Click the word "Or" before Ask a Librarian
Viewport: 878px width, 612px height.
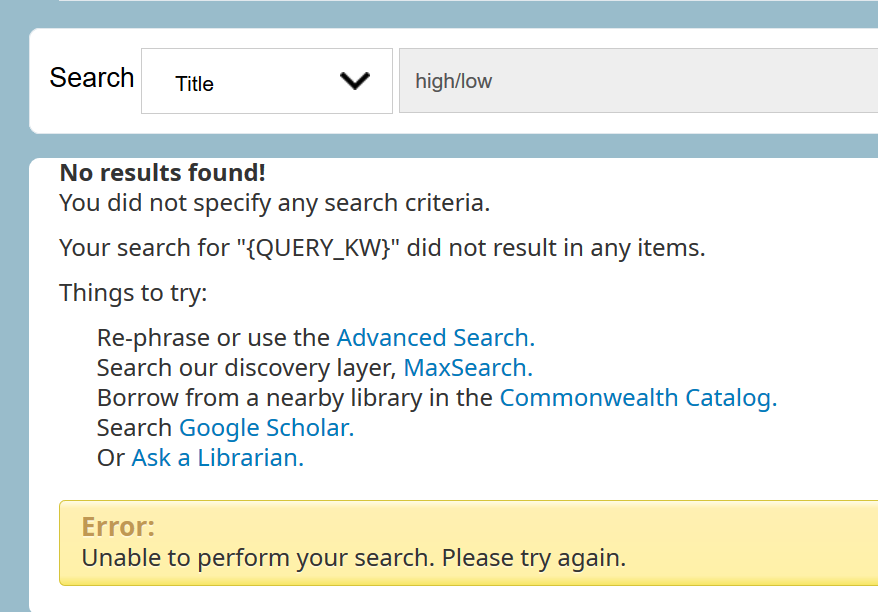pos(110,457)
